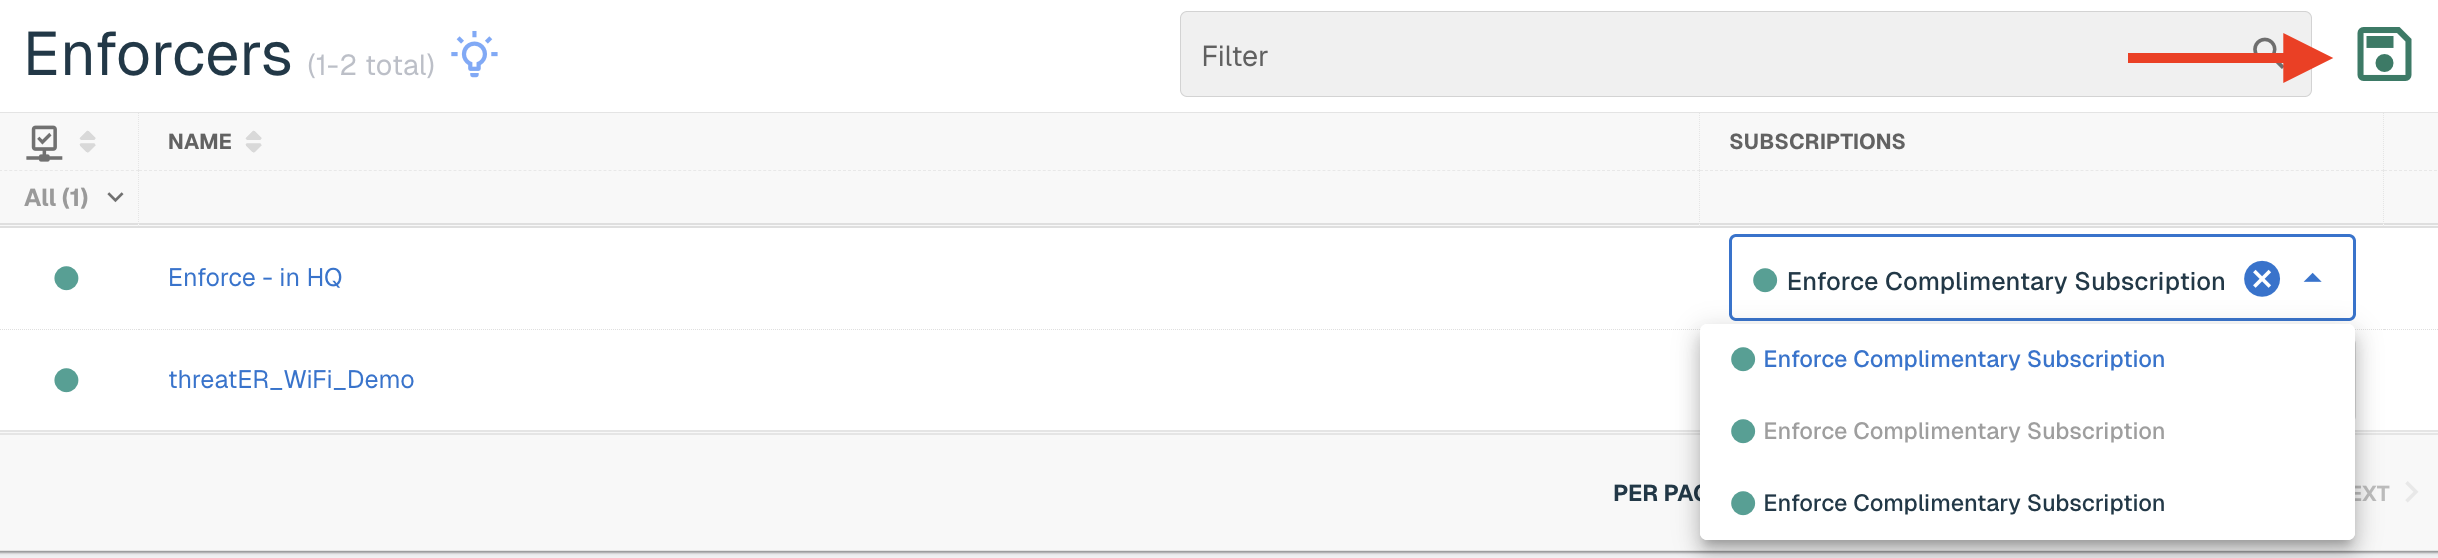This screenshot has width=2438, height=558.
Task: Click the SUBSCRIPTIONS column header
Action: click(1817, 142)
